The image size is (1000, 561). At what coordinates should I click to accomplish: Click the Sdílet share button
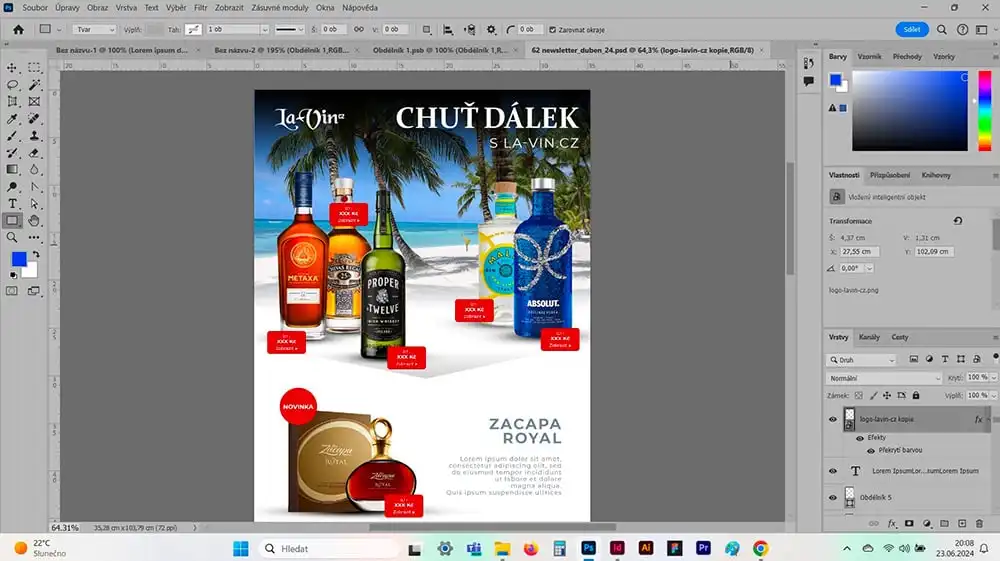[x=912, y=29]
